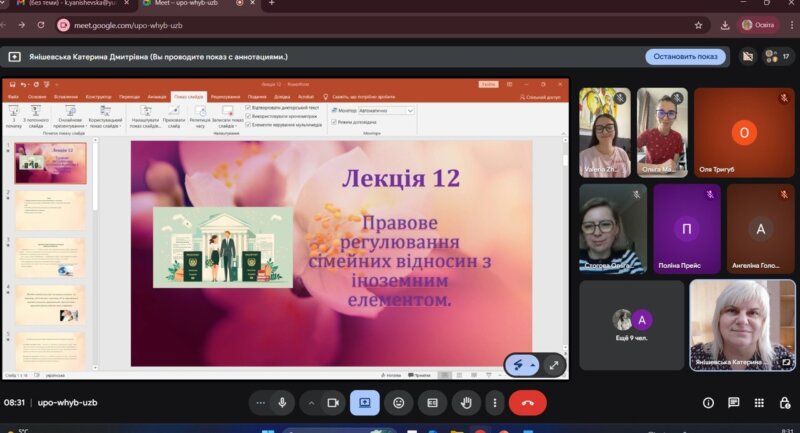The height and width of the screenshot is (433, 800).
Task: Click the Остановить показ button
Action: (685, 56)
